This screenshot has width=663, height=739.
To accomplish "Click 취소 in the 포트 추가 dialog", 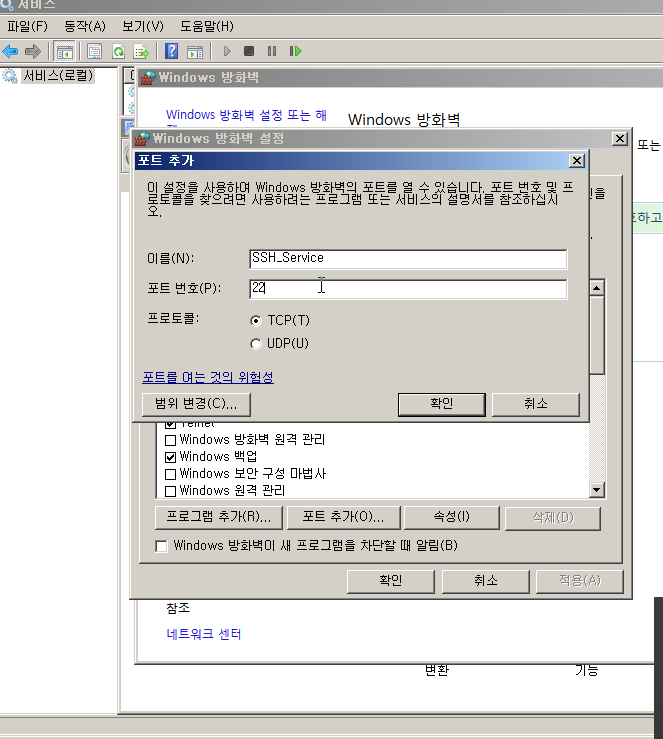I will pos(536,404).
